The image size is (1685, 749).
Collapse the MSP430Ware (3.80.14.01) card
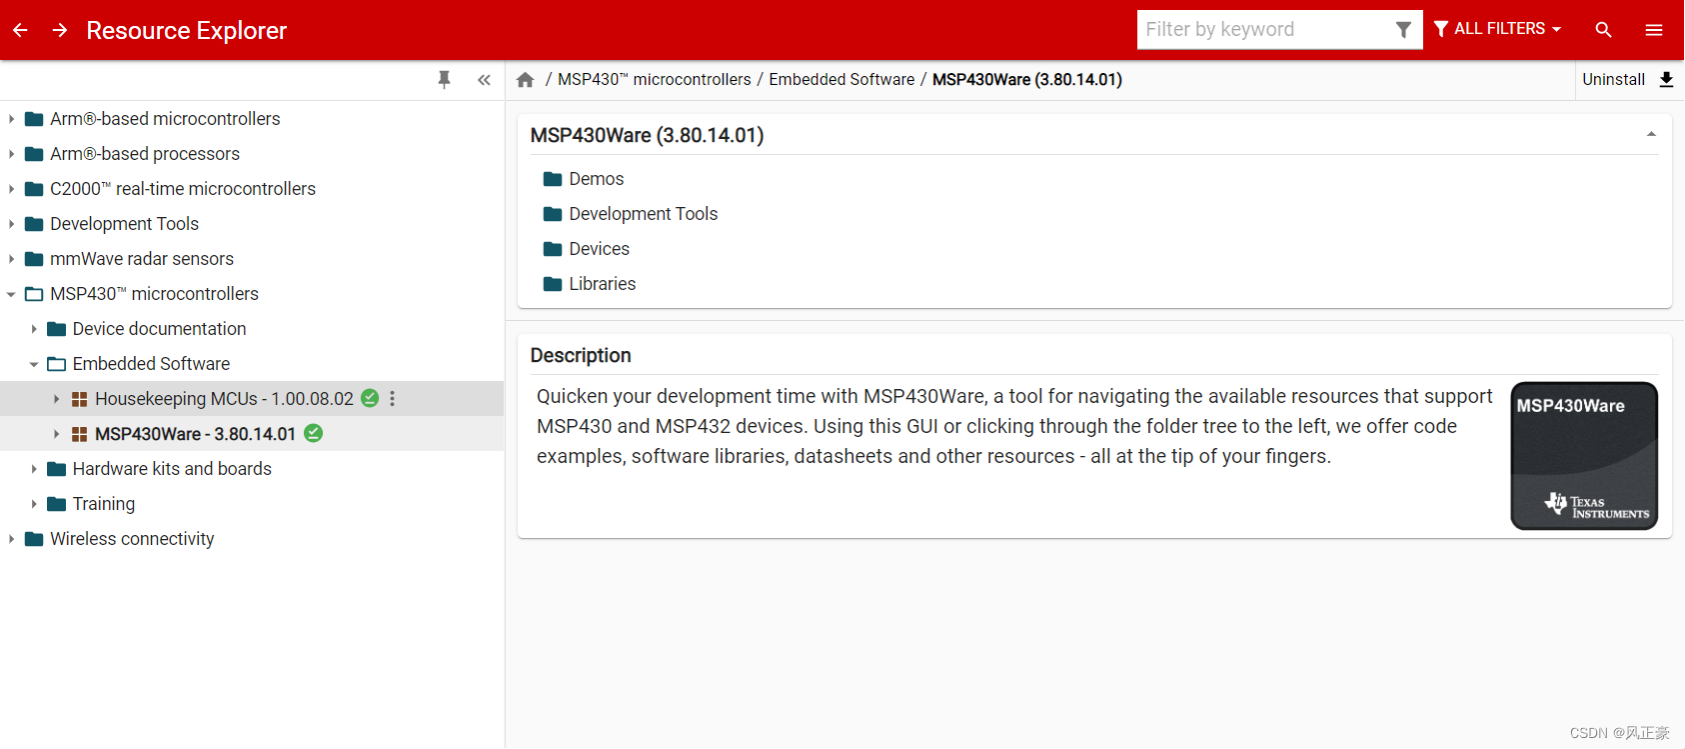coord(1651,134)
